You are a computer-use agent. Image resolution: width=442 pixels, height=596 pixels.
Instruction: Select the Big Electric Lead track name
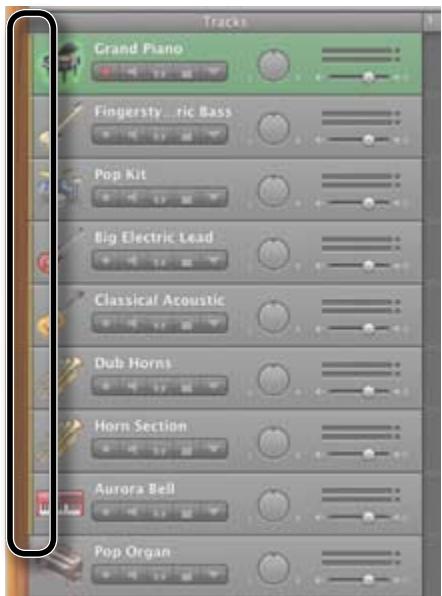point(154,238)
